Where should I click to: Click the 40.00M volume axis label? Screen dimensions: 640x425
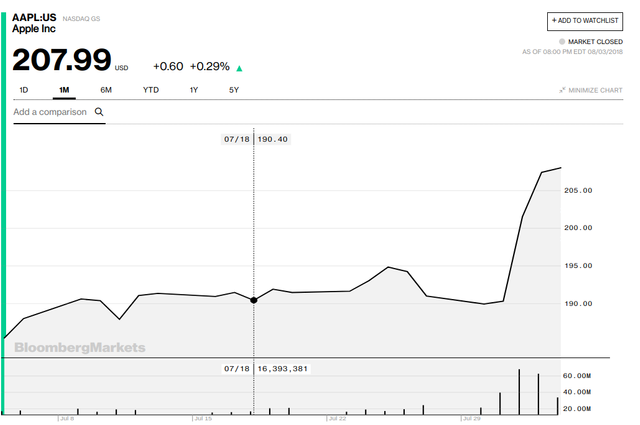point(577,392)
